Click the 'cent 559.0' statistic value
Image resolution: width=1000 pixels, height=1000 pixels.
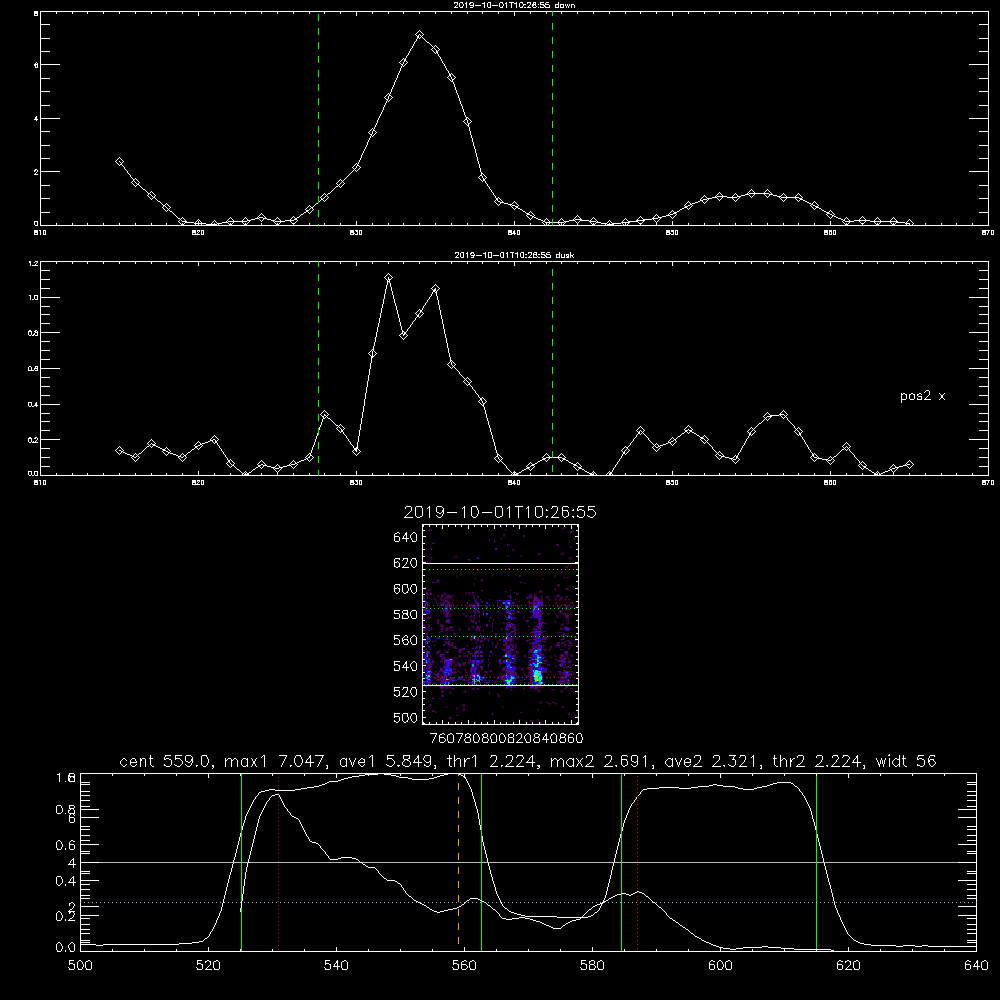(x=168, y=761)
